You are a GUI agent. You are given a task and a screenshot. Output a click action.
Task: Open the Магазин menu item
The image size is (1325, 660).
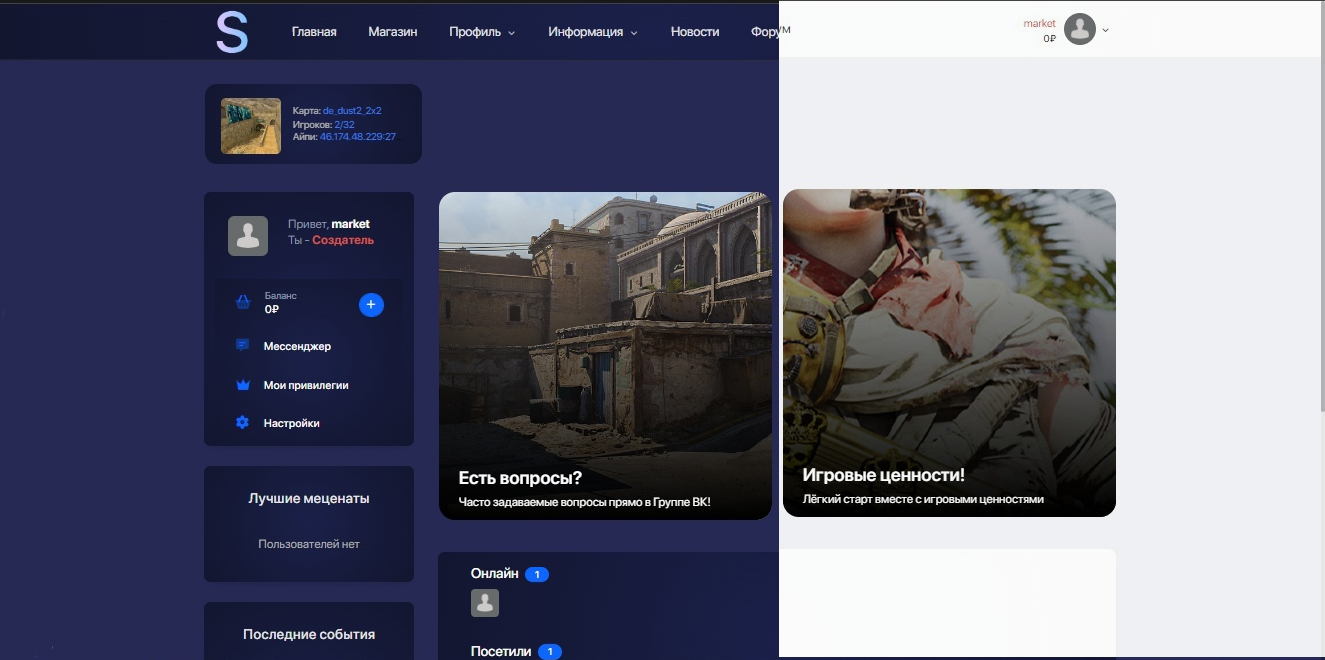tap(393, 32)
